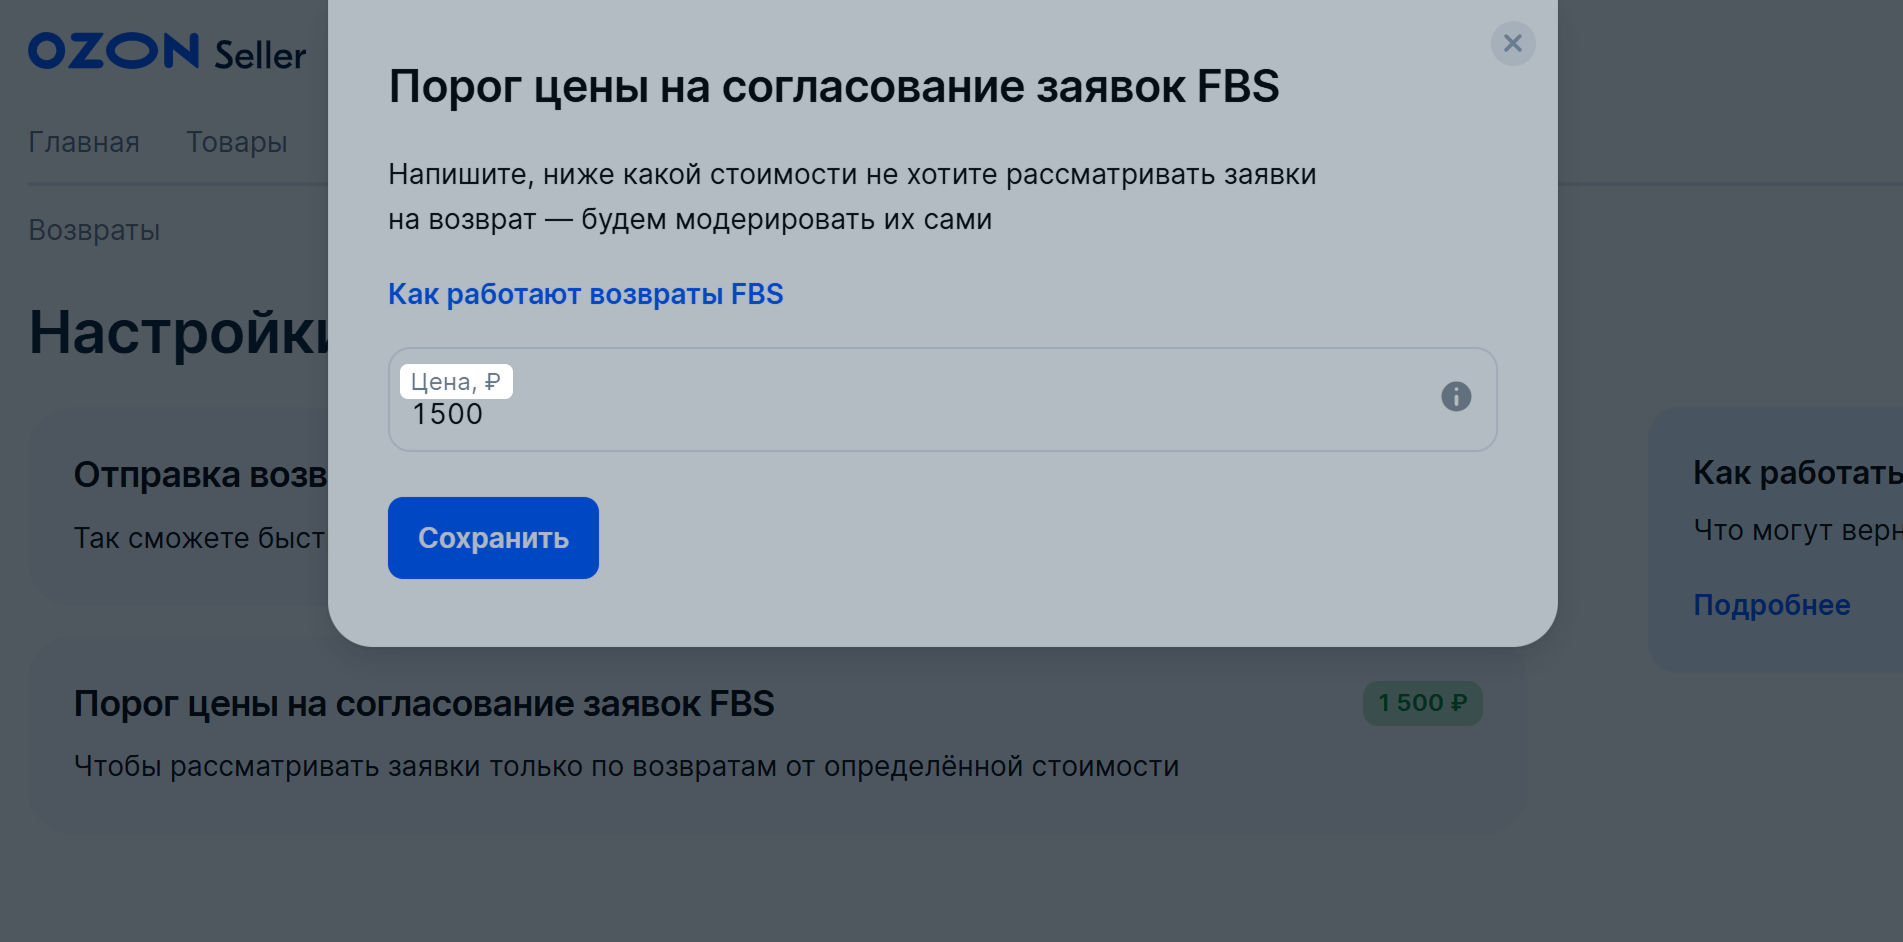Open the Товары navigation tab
Image resolution: width=1903 pixels, height=942 pixels.
pos(237,142)
